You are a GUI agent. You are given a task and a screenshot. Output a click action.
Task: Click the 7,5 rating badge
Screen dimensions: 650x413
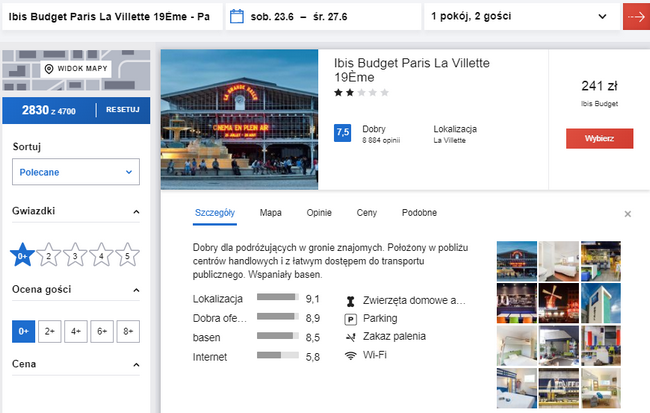[342, 133]
